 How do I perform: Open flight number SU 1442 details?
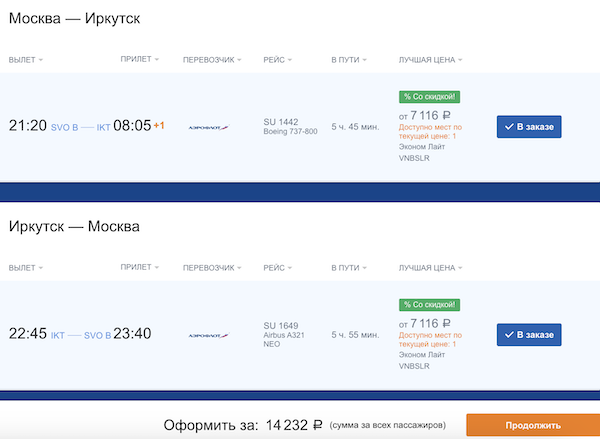click(x=279, y=122)
